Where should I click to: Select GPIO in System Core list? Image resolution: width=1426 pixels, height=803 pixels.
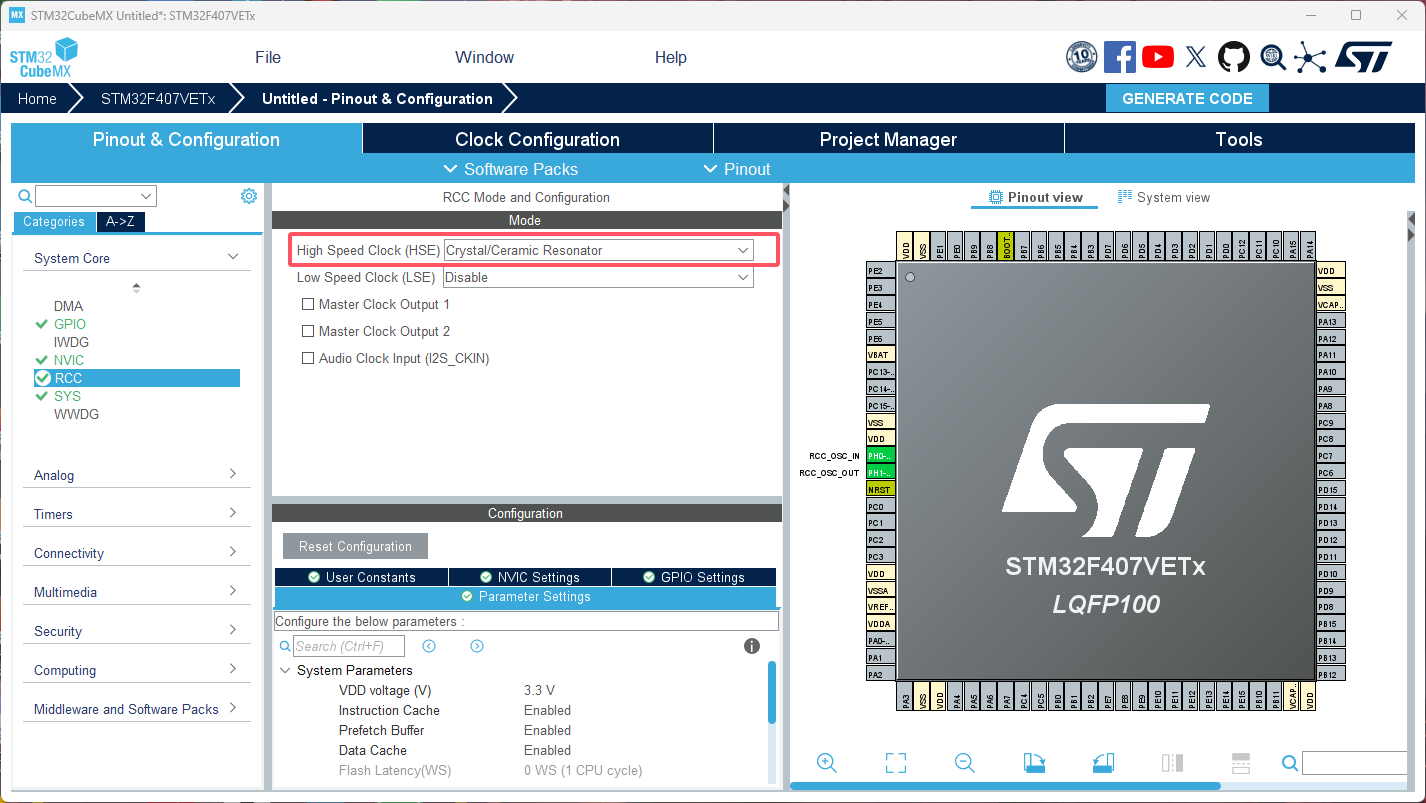(70, 324)
